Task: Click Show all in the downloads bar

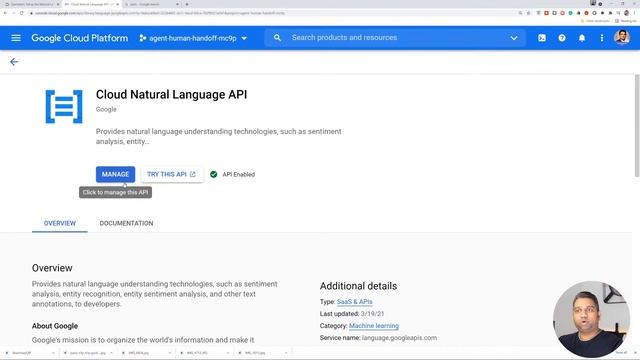Action: 621,353
